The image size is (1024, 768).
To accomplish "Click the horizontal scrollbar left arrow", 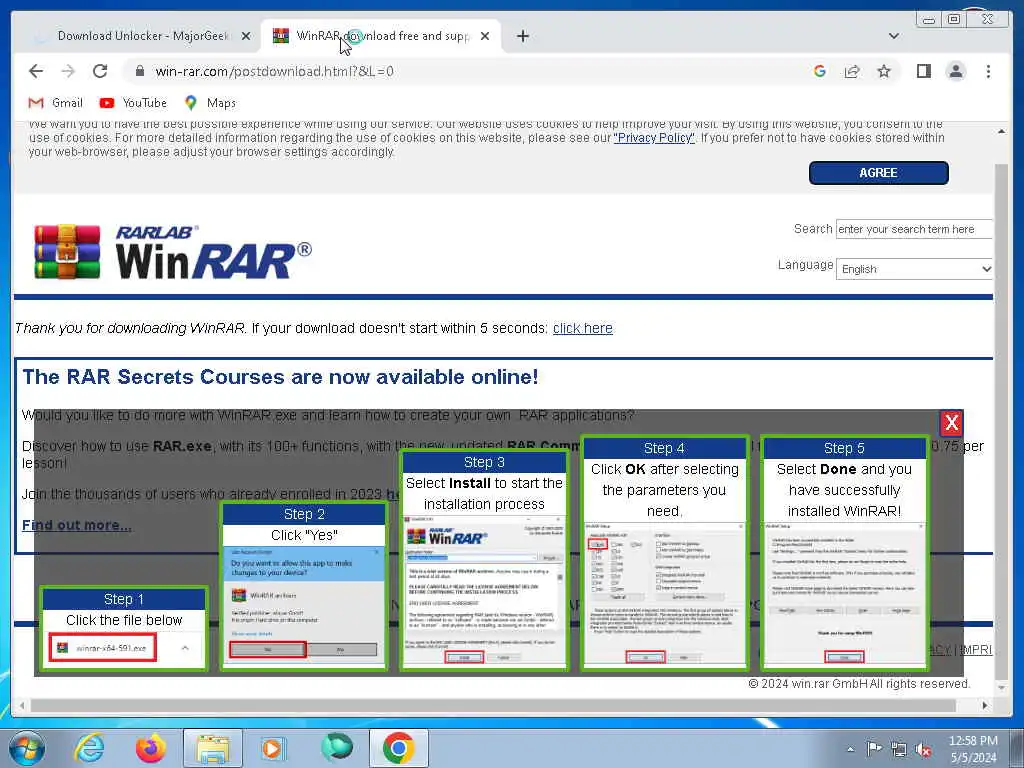I will click(x=22, y=705).
